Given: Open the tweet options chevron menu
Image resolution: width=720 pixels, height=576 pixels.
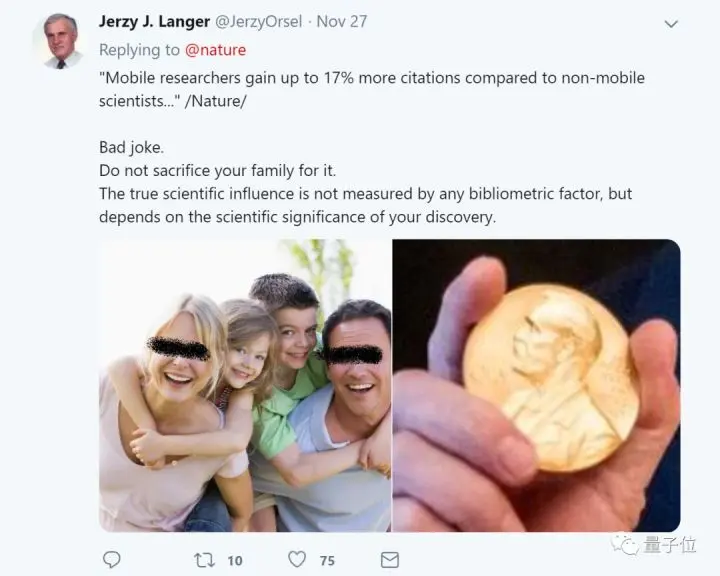Looking at the screenshot, I should tap(671, 23).
